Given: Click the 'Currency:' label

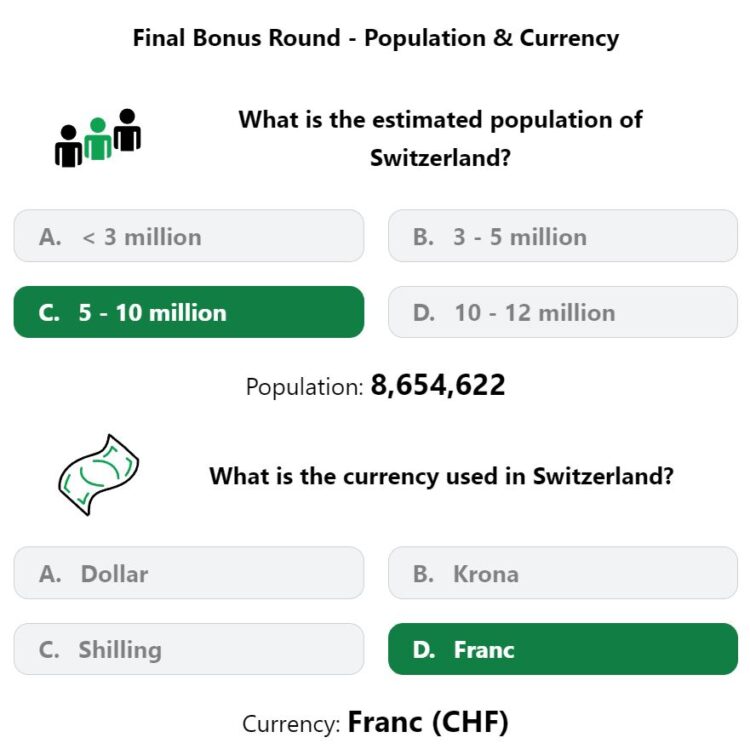Looking at the screenshot, I should pyautogui.click(x=291, y=724).
